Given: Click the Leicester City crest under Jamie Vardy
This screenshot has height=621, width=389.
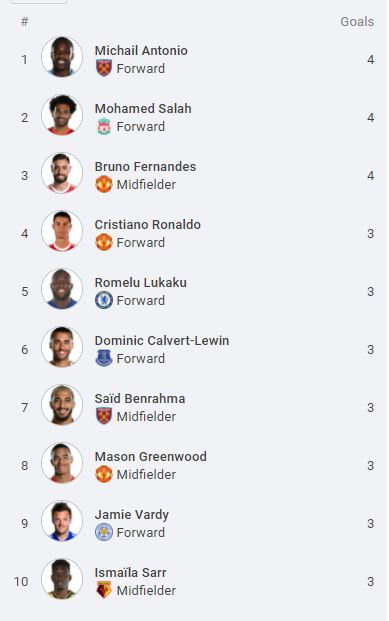Looking at the screenshot, I should pos(104,532).
